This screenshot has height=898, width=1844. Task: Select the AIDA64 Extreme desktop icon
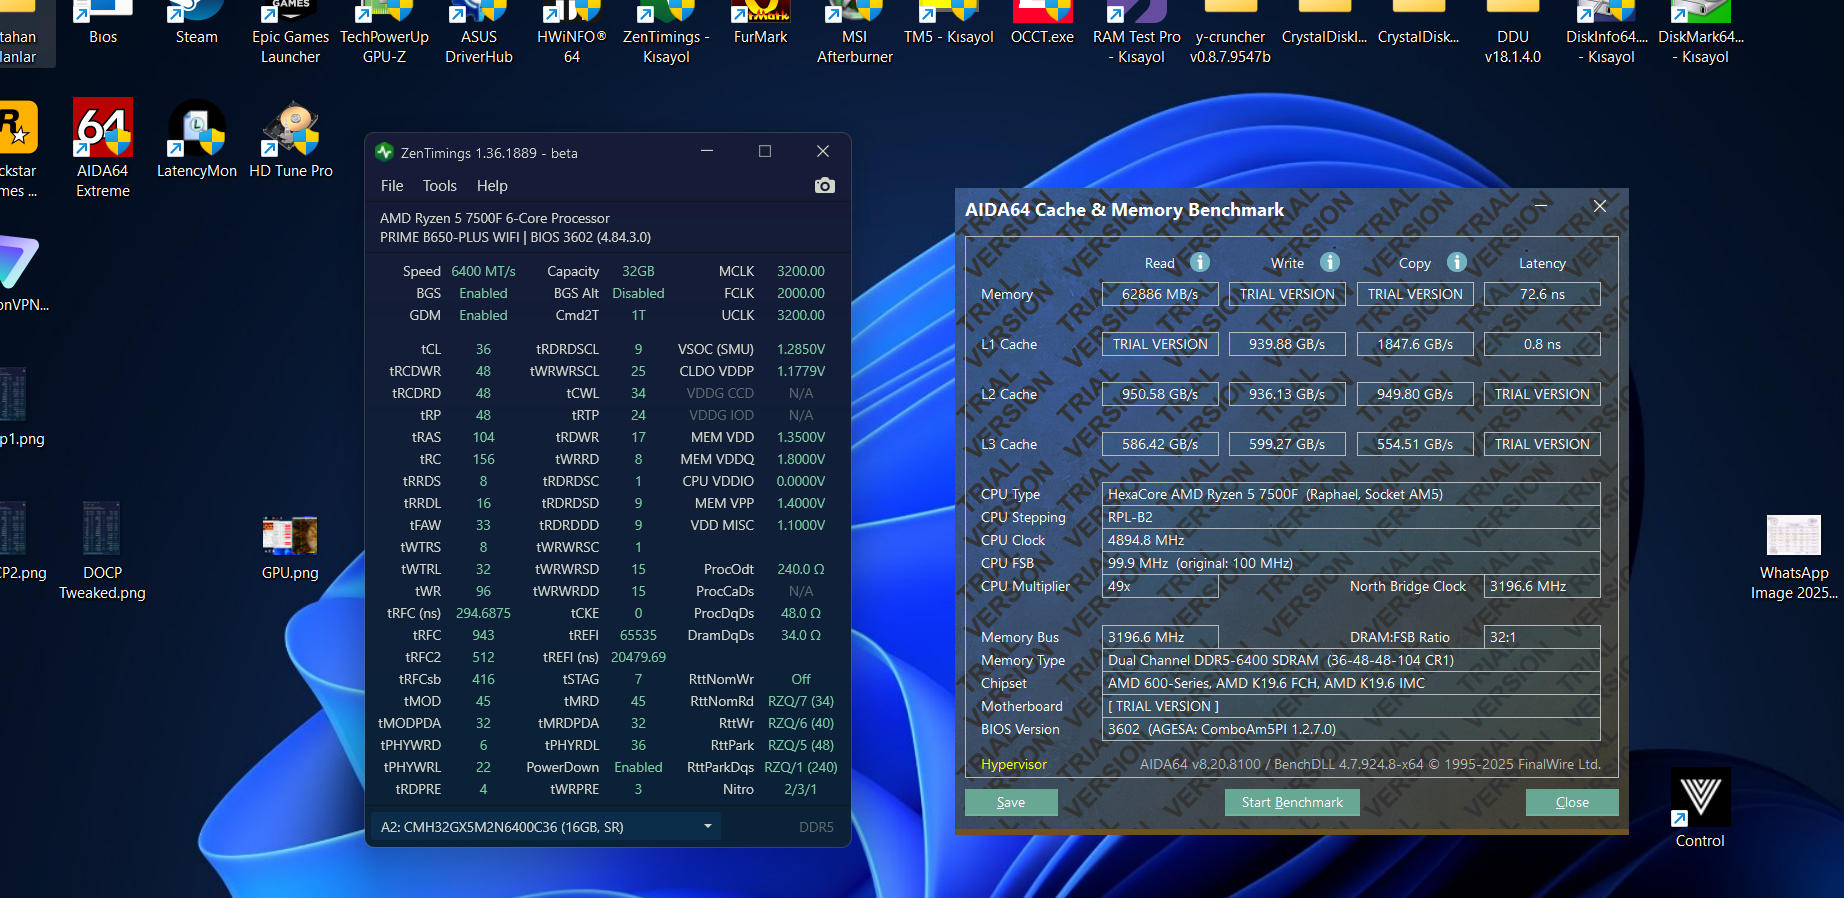click(x=103, y=149)
